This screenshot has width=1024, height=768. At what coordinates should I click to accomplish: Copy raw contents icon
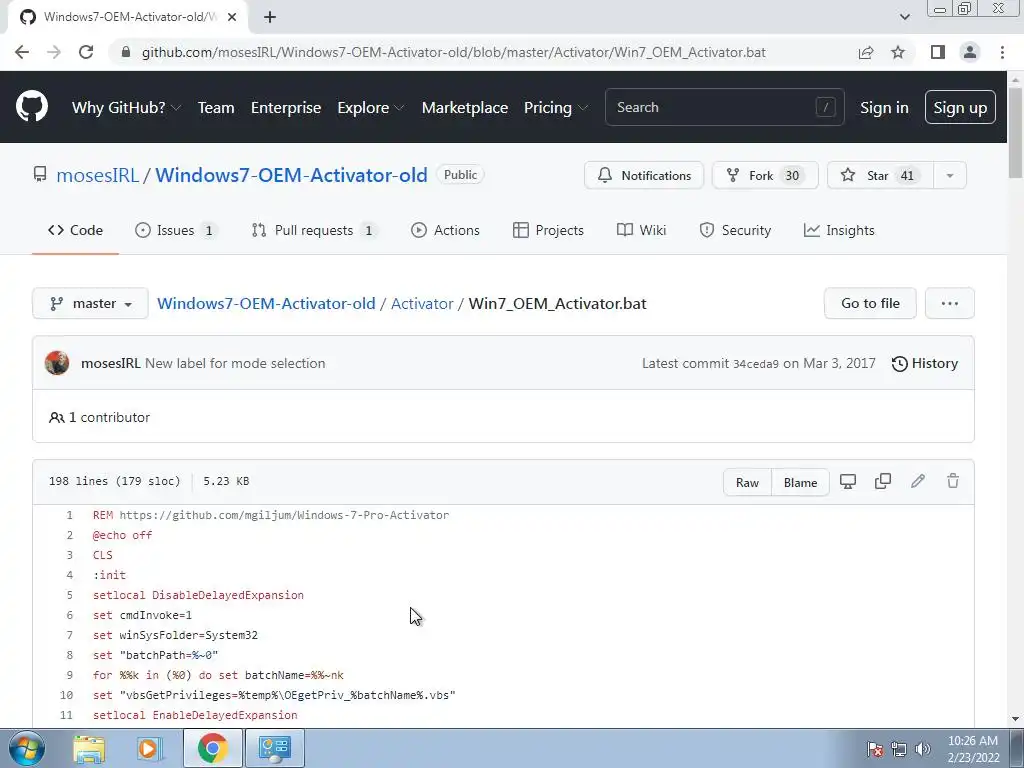[x=883, y=481]
